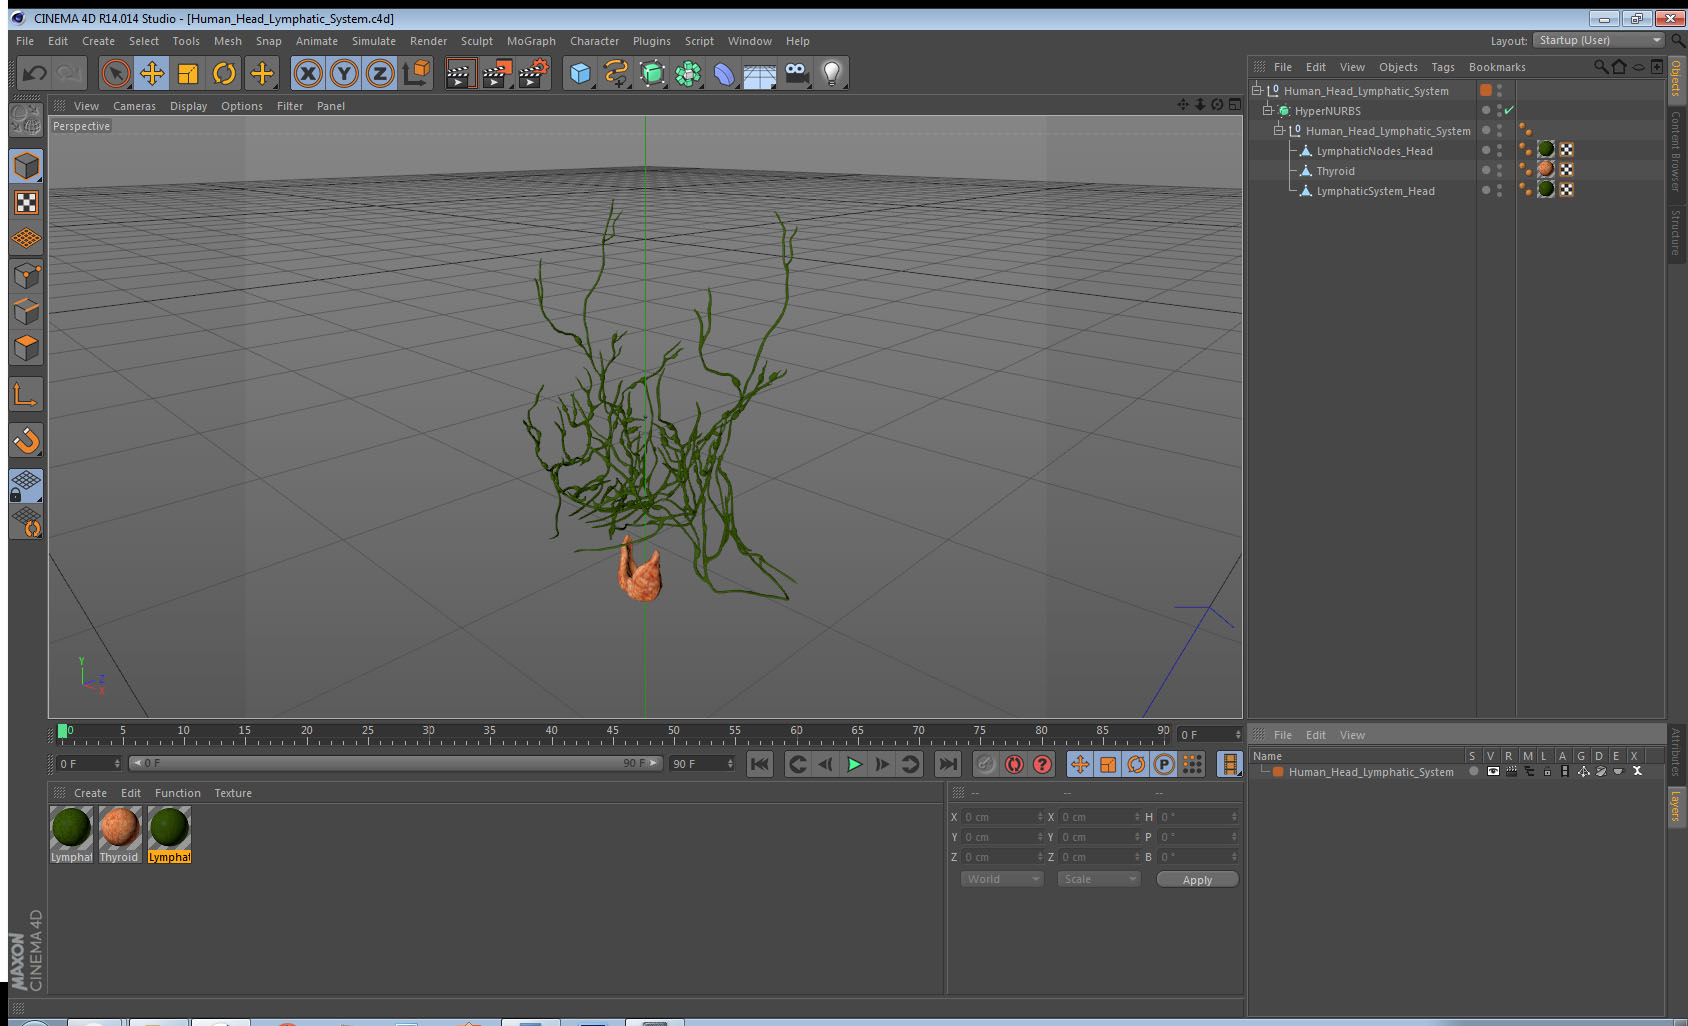Open material manager Texture menu

[x=233, y=793]
